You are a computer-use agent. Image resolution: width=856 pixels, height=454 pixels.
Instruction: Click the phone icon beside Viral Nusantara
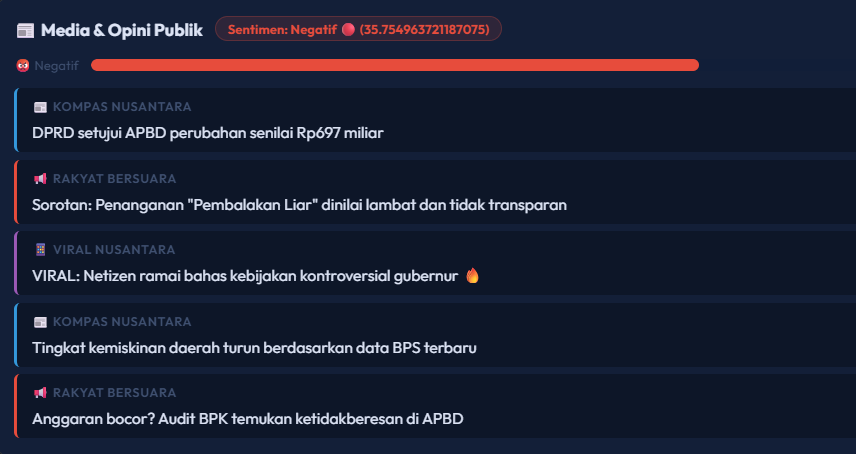click(x=40, y=250)
